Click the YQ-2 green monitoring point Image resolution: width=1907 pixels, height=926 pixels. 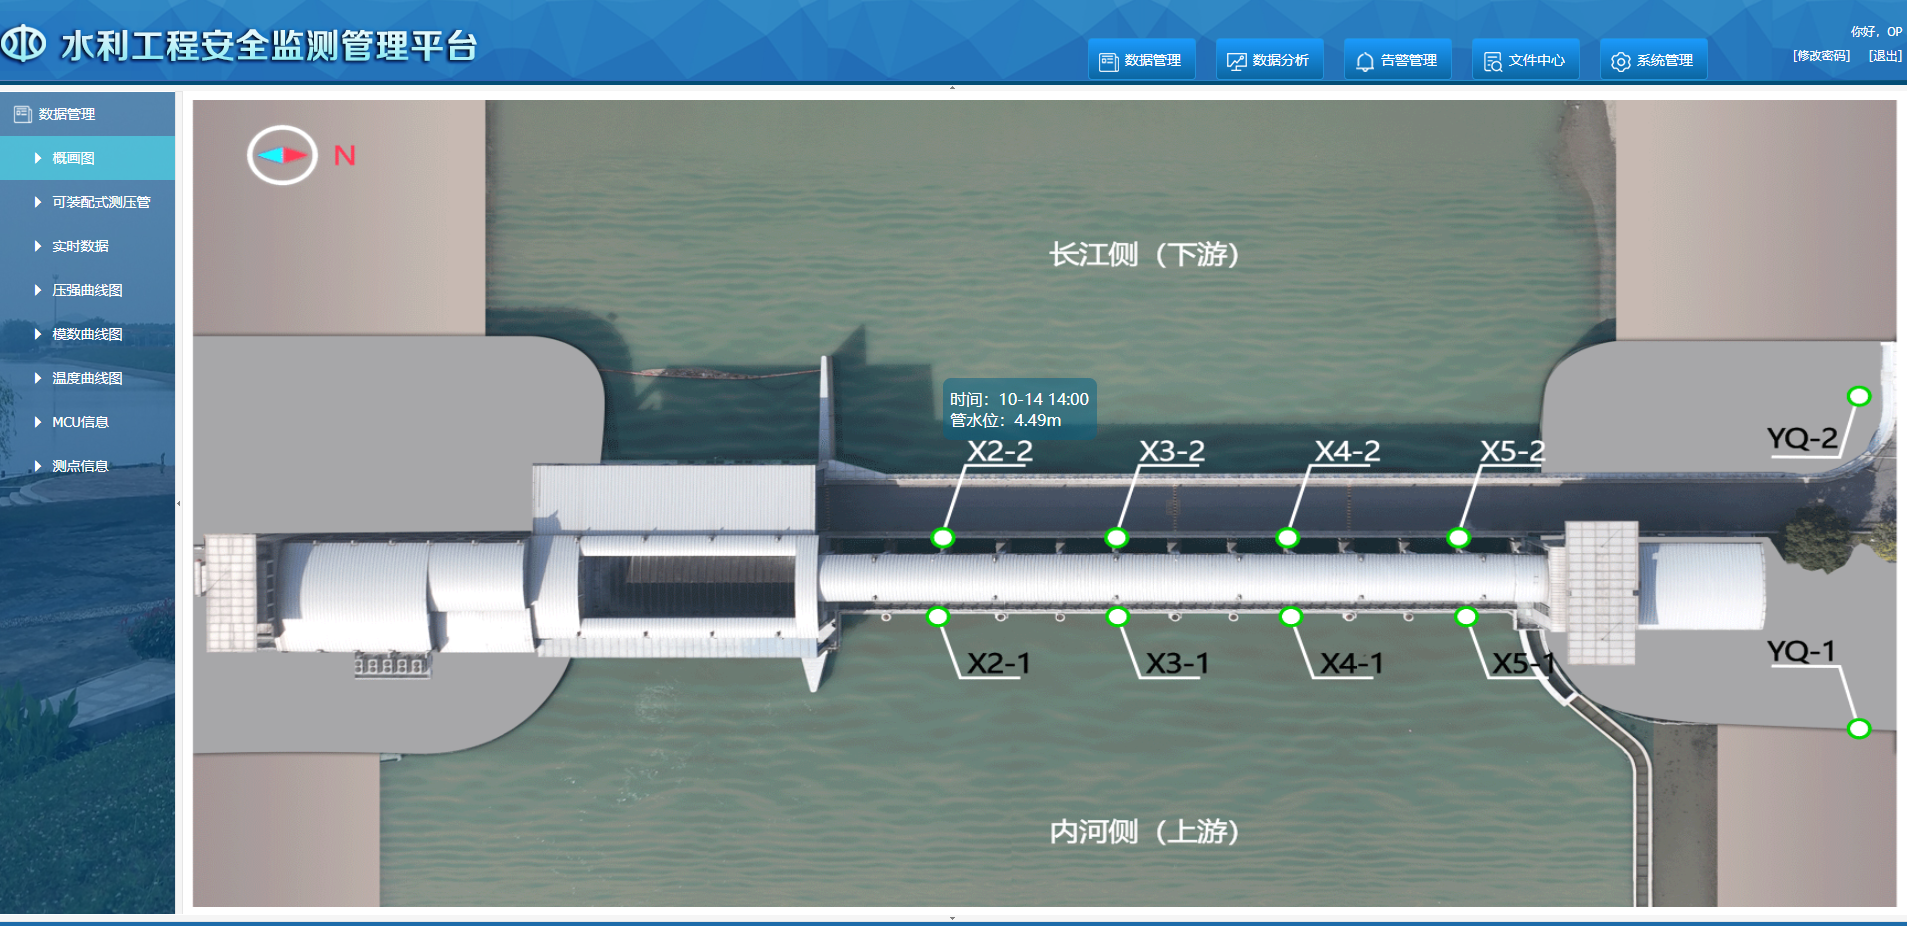pos(1858,396)
